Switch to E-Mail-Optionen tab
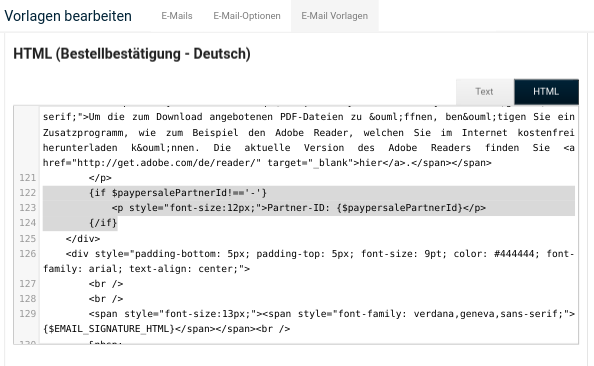Image resolution: width=594 pixels, height=366 pixels. pos(247,16)
